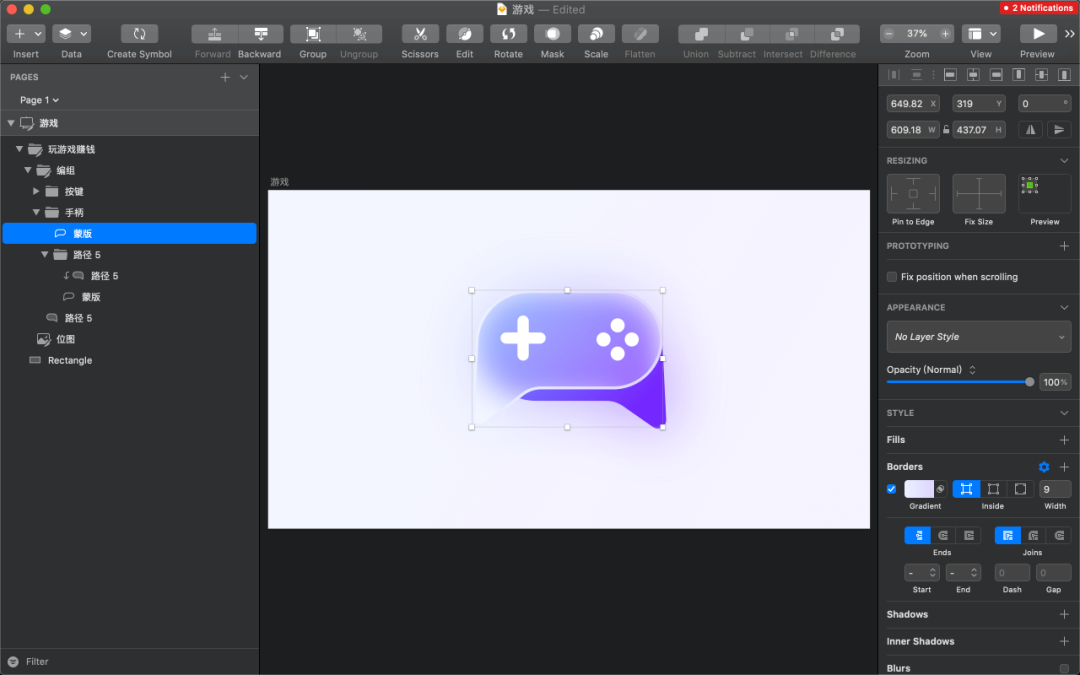1080x675 pixels.
Task: Collapse the 玩游戏赚钱 group
Action: tap(19, 149)
